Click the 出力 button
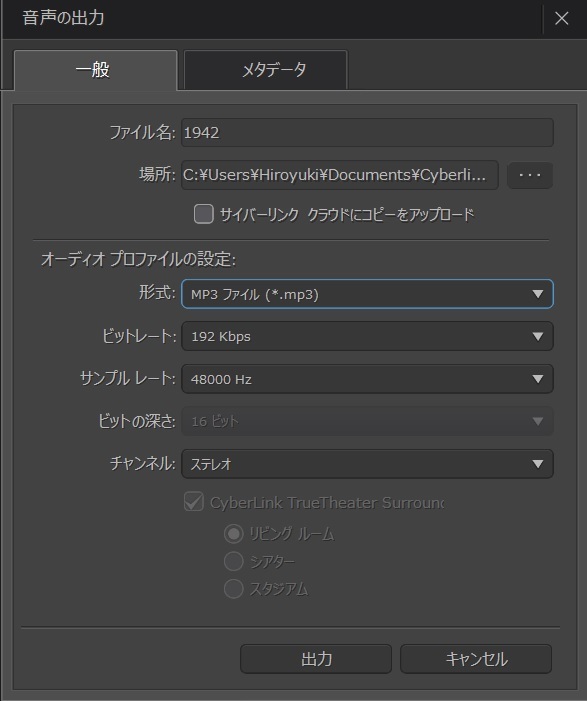 [316, 659]
